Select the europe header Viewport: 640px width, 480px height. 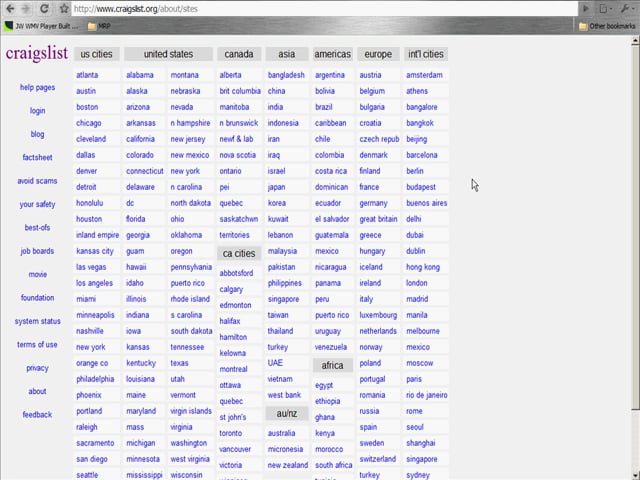378,54
